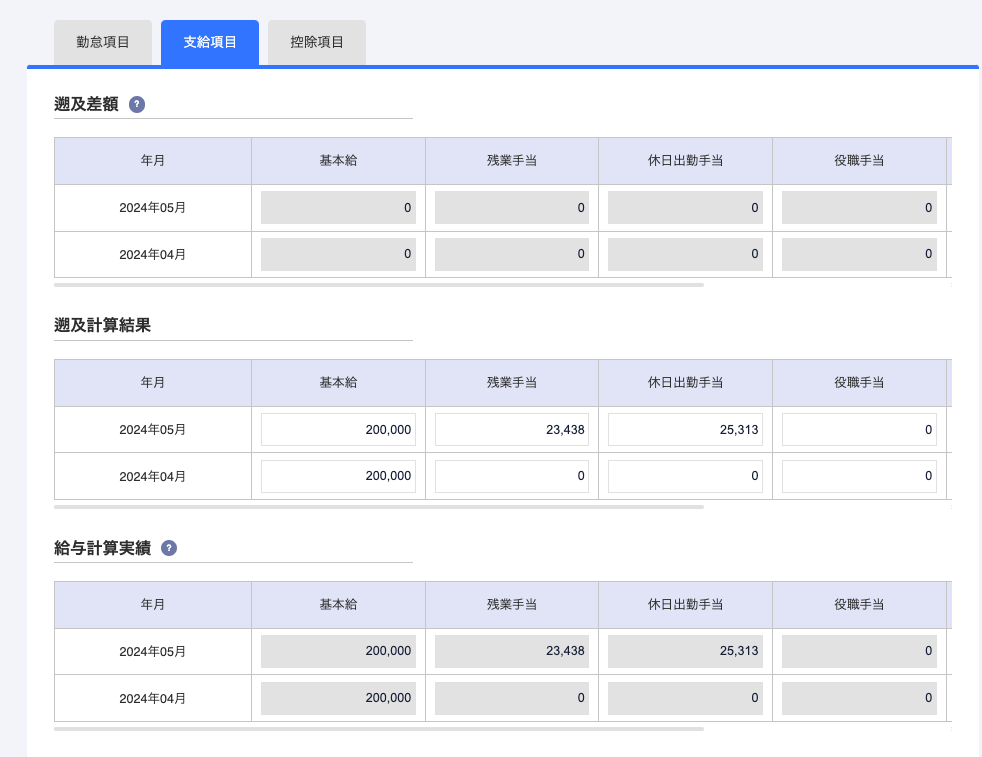The height and width of the screenshot is (757, 982).
Task: Edit 休日出勤手当 field showing 25,313 in 遡及計算結果
Action: (x=685, y=430)
